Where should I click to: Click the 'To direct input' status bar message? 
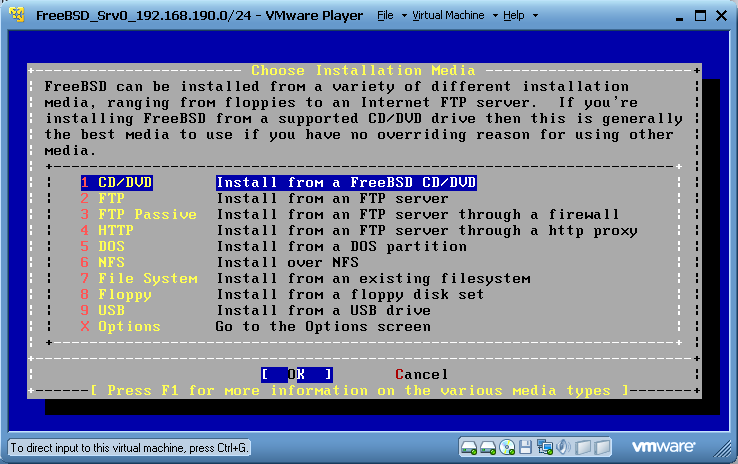129,448
